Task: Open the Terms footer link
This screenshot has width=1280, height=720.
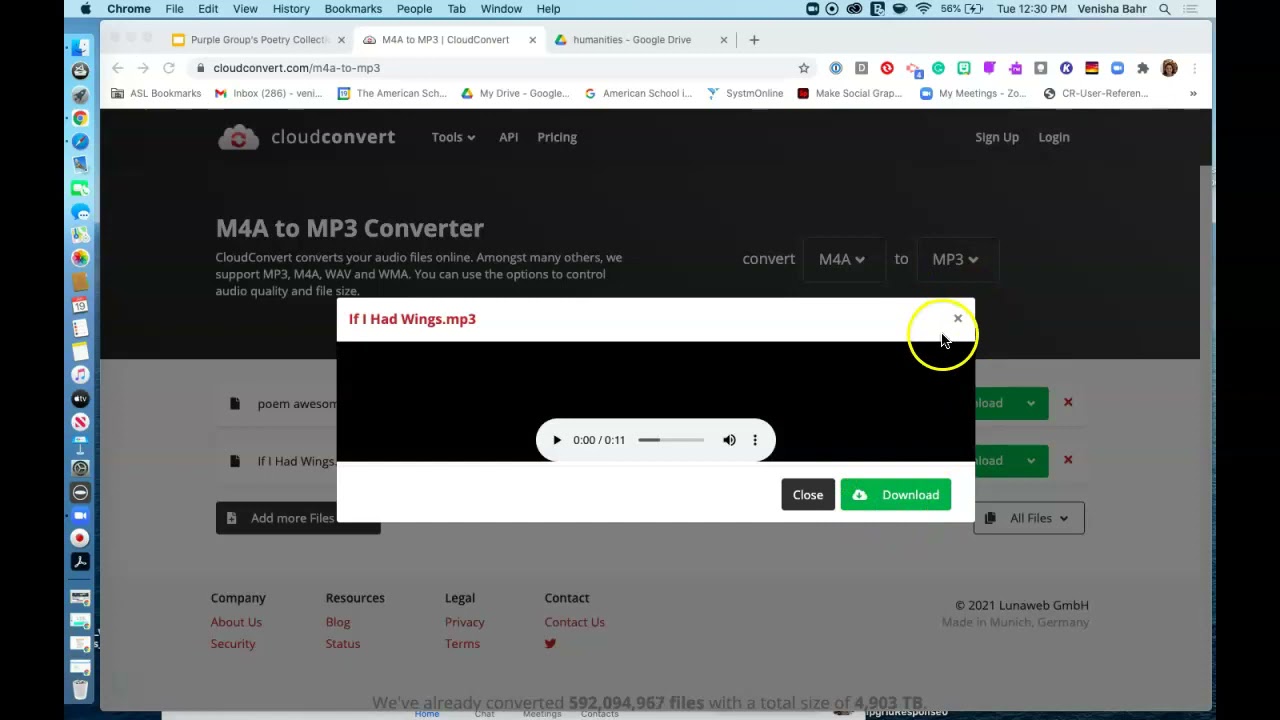Action: [x=462, y=644]
